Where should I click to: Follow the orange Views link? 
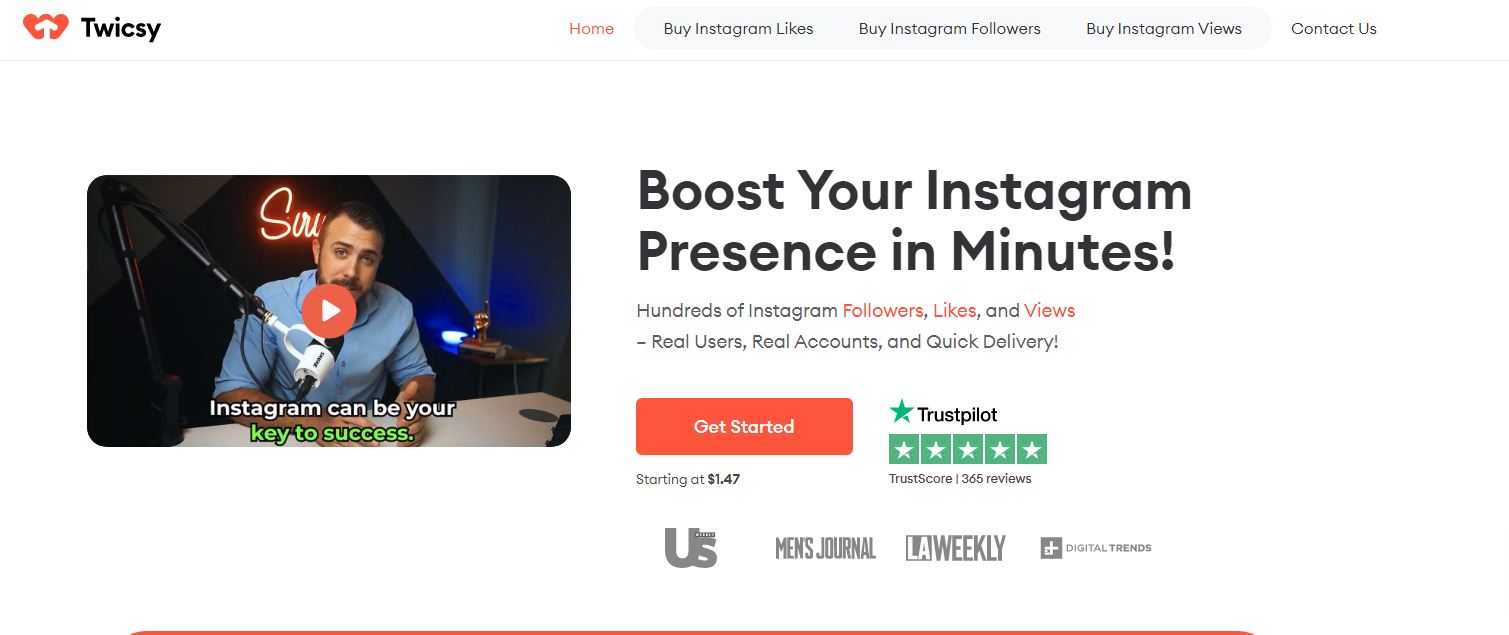coord(1049,310)
